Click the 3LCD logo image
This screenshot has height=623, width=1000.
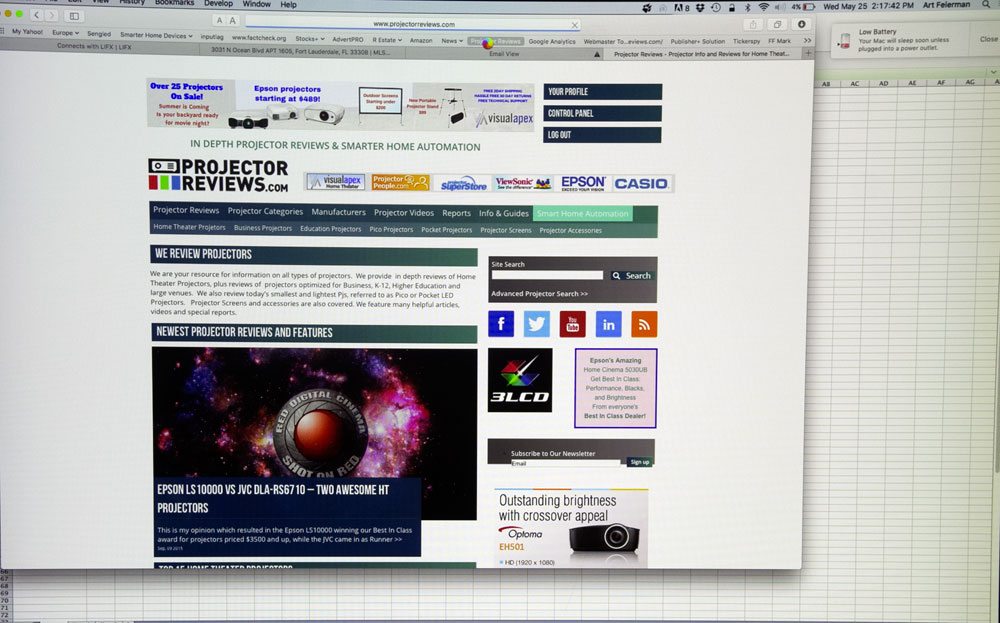coord(520,380)
